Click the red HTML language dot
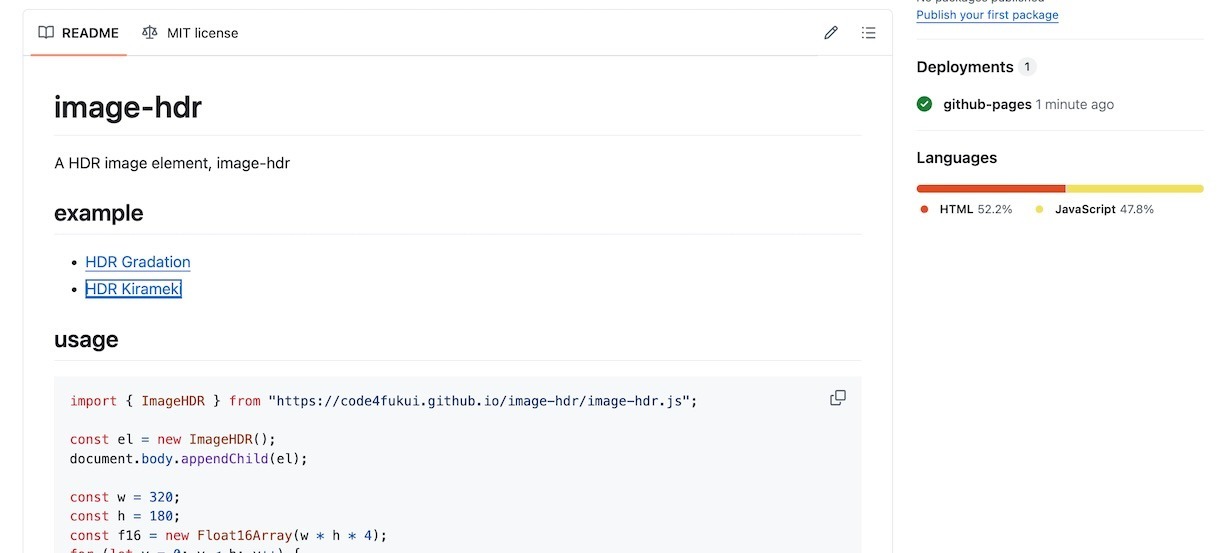Viewport: 1220px width, 553px height. point(925,209)
